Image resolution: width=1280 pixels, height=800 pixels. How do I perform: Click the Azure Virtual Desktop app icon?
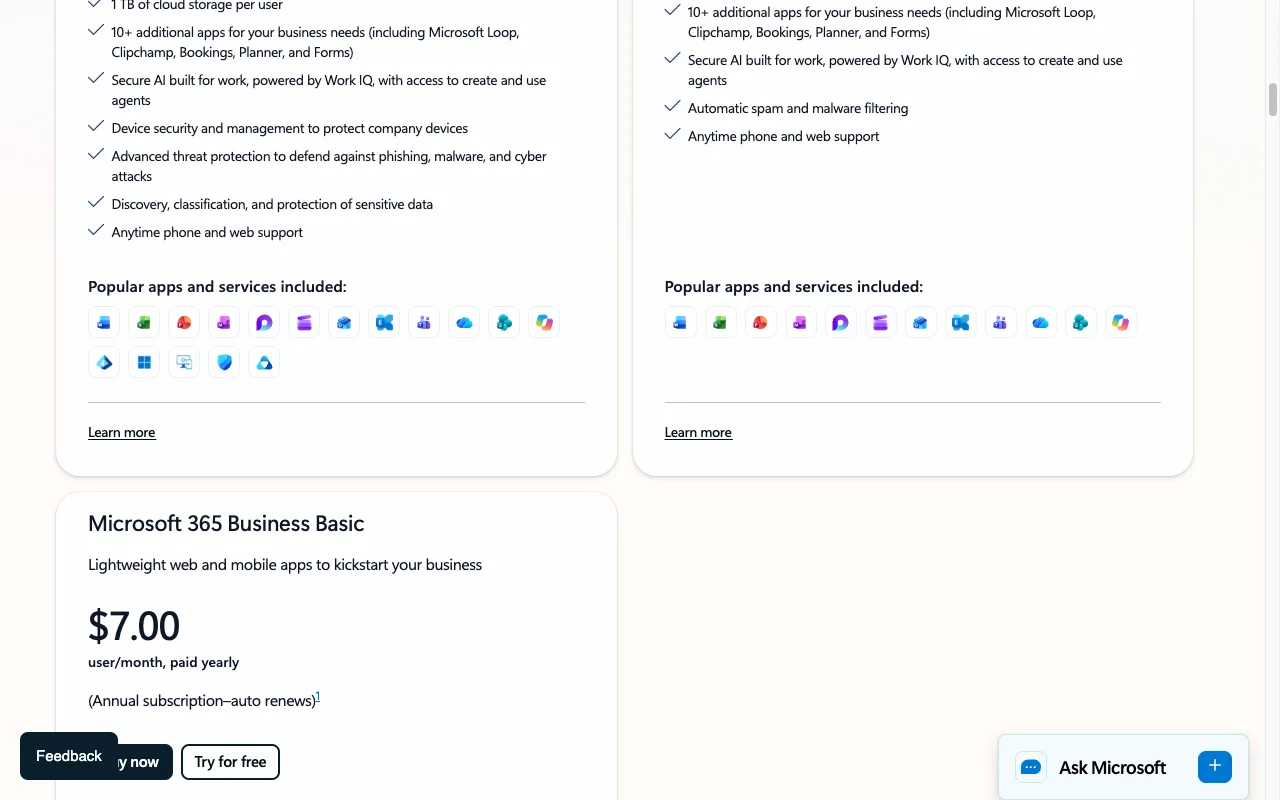tap(184, 362)
